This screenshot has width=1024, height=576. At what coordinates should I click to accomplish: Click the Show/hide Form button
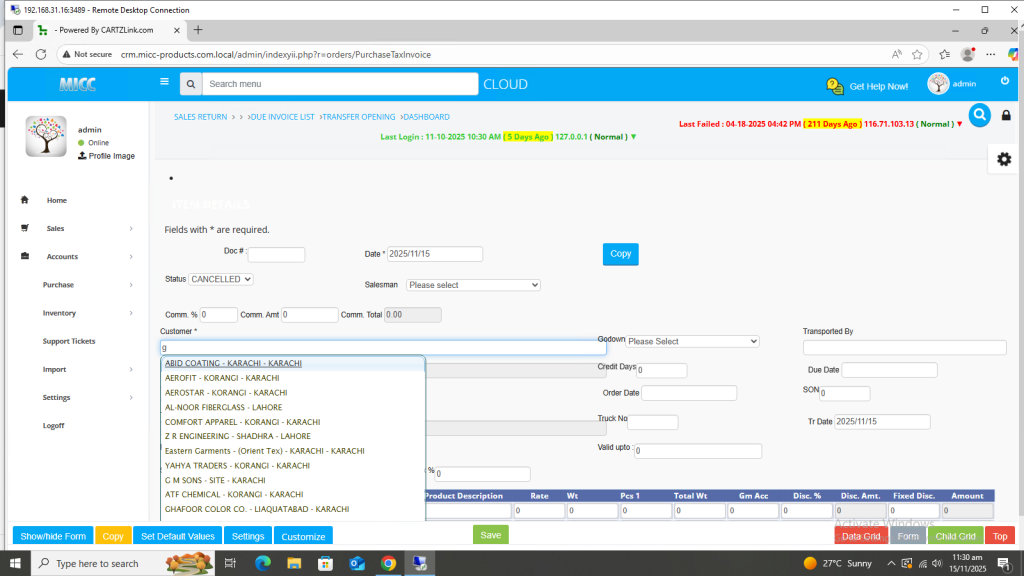click(53, 536)
